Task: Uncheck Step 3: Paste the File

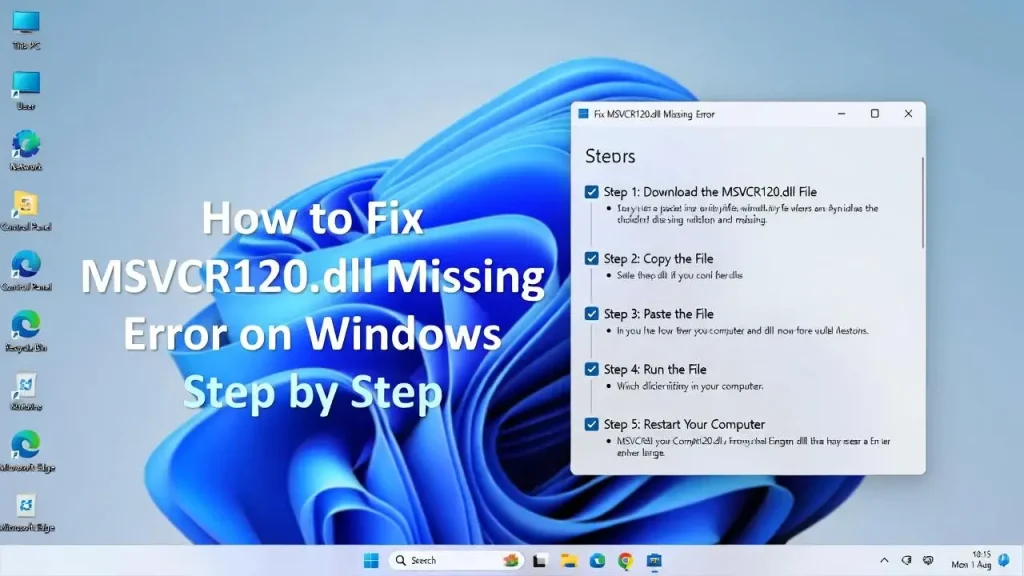Action: (590, 313)
